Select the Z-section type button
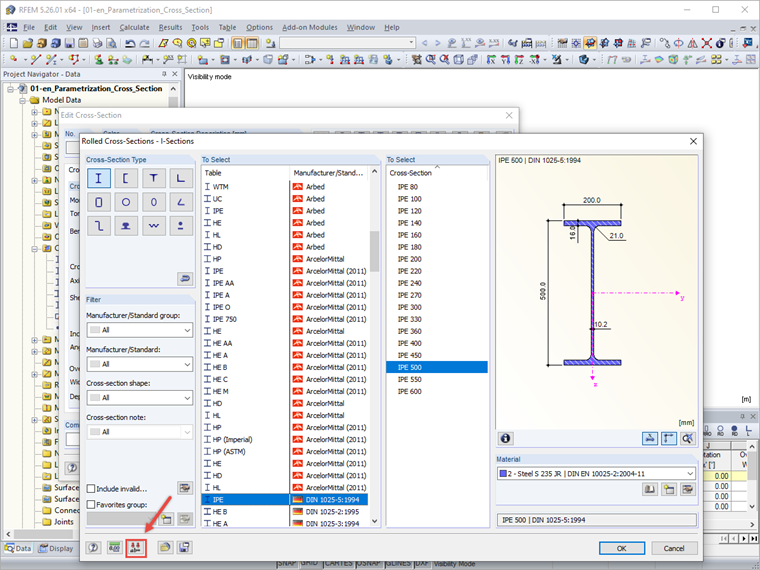This screenshot has width=760, height=570. coord(98,225)
